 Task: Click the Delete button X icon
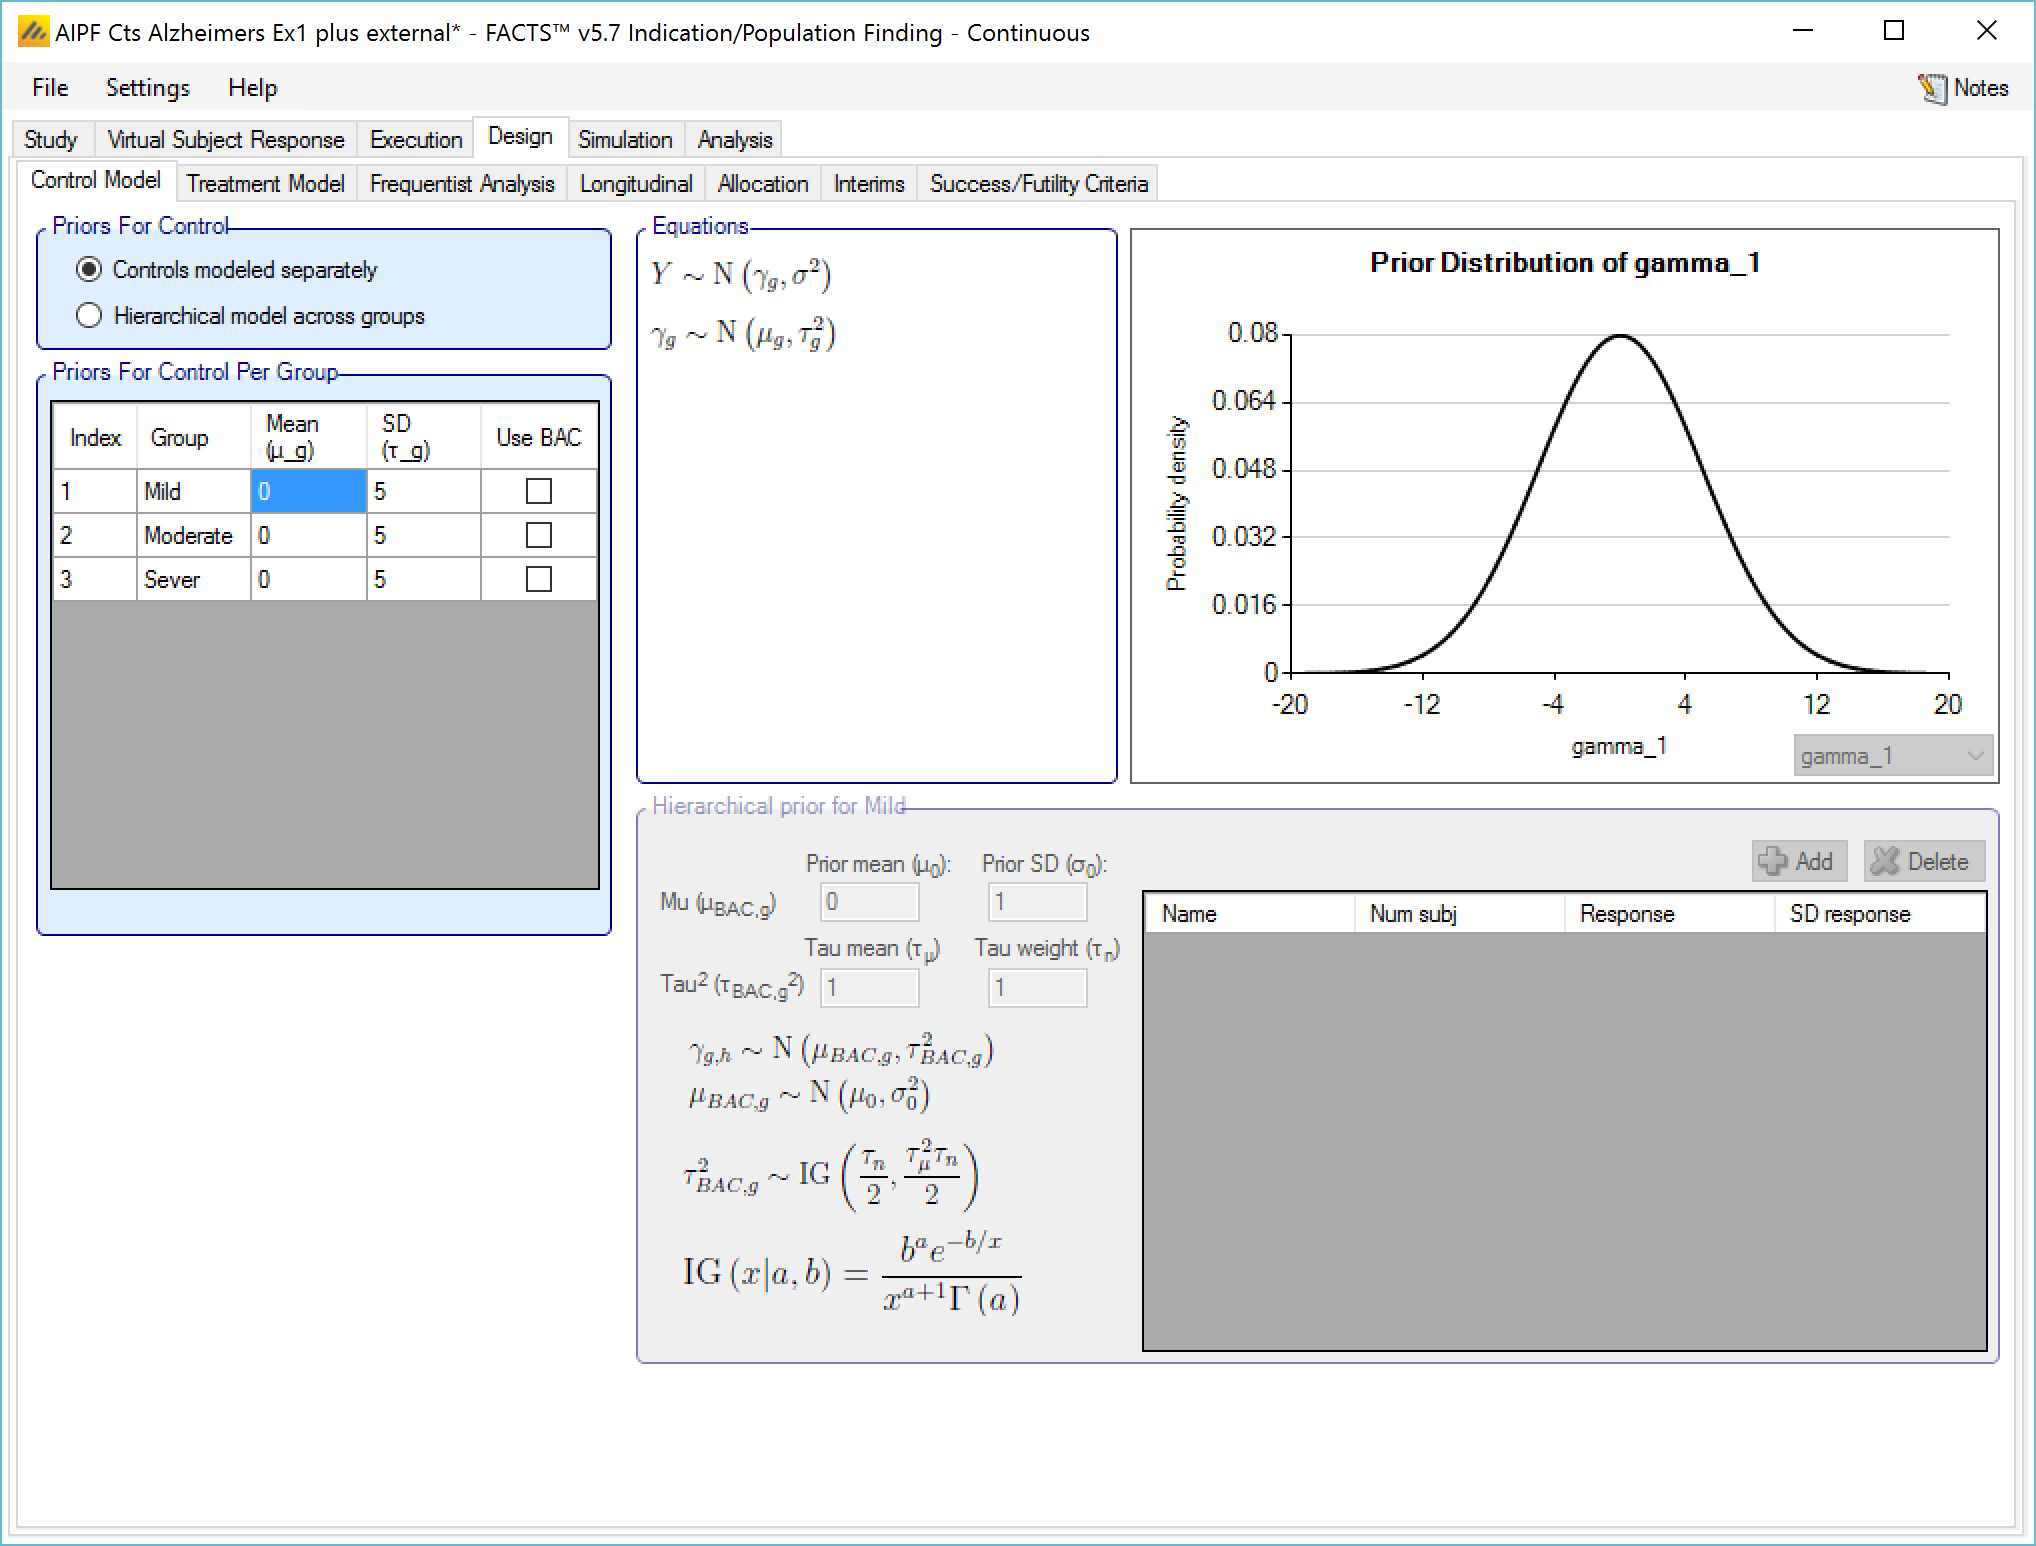(1885, 861)
